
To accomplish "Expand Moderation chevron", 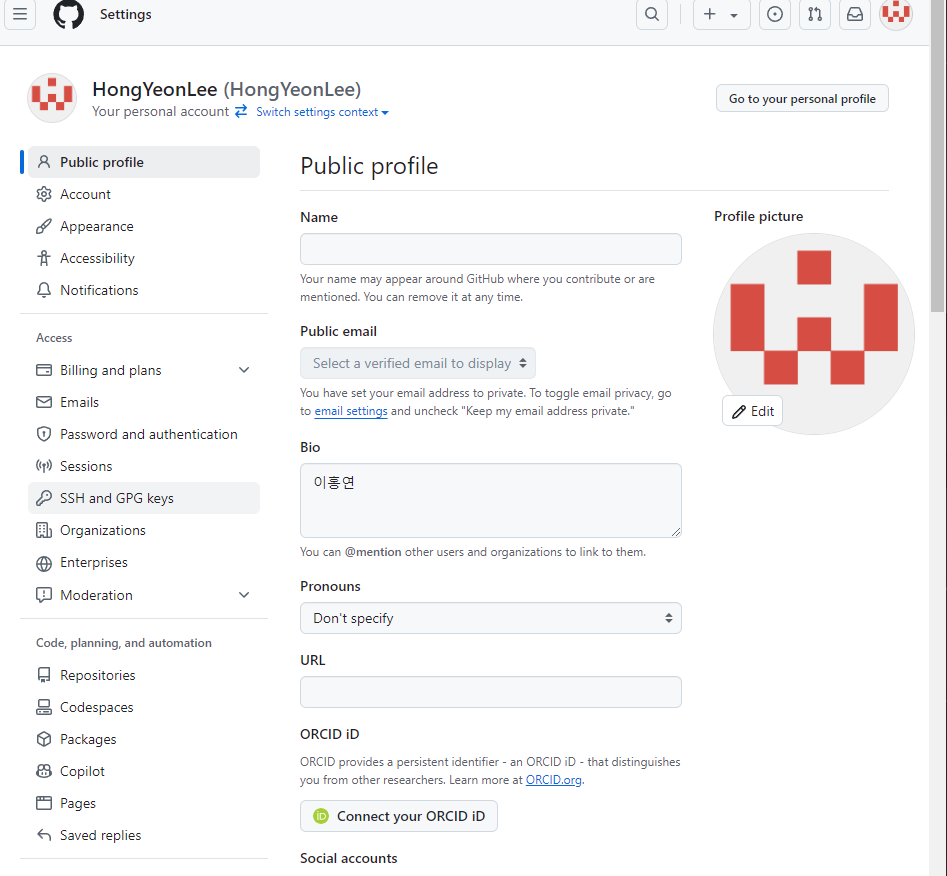I will 244,595.
